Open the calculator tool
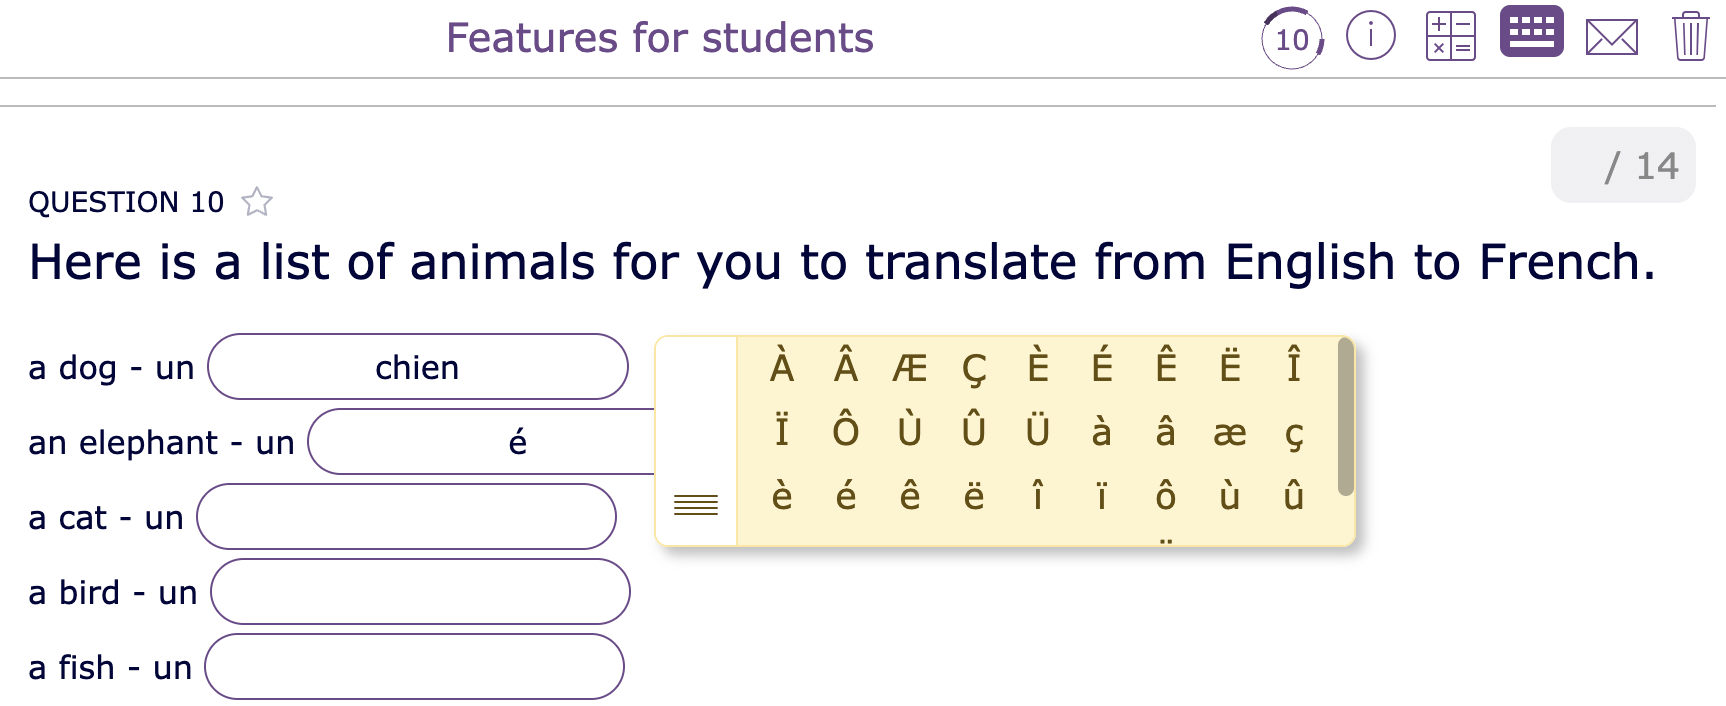This screenshot has height=706, width=1726. click(x=1451, y=37)
